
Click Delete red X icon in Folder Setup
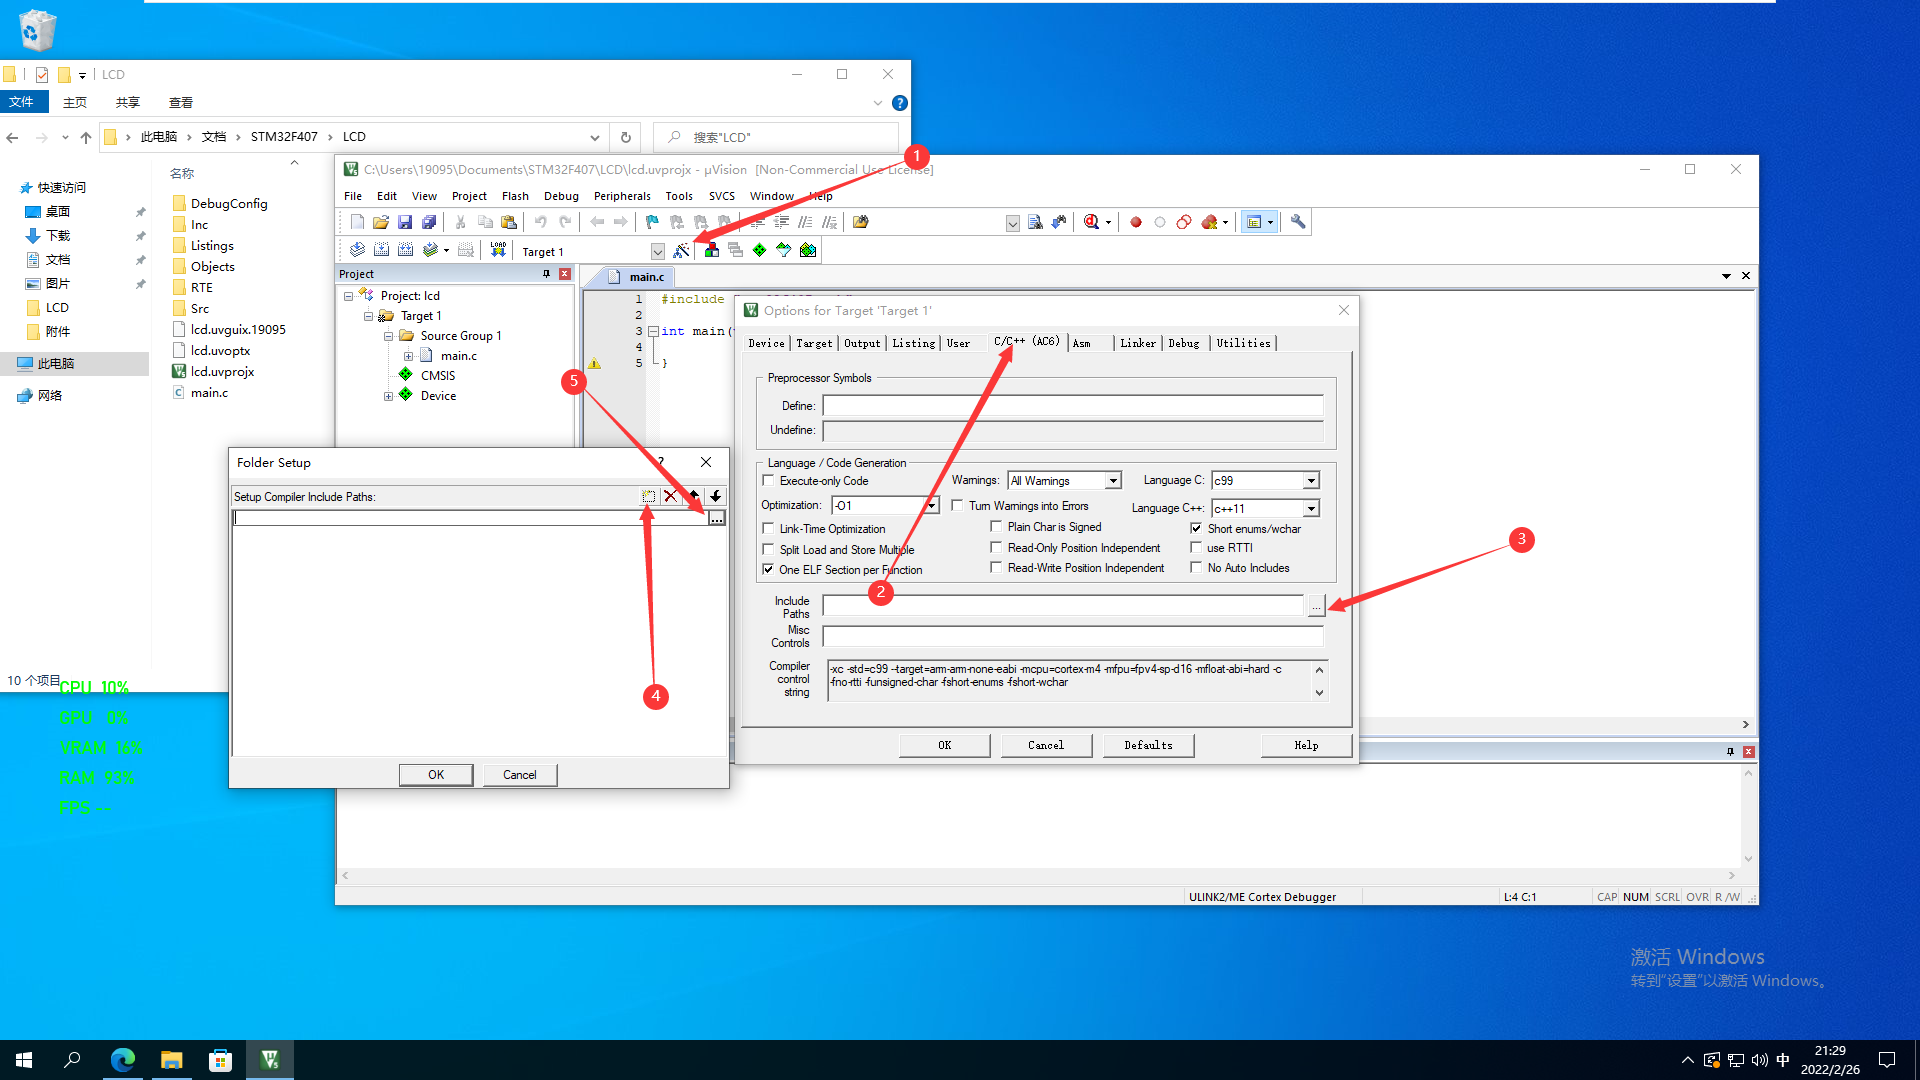671,496
